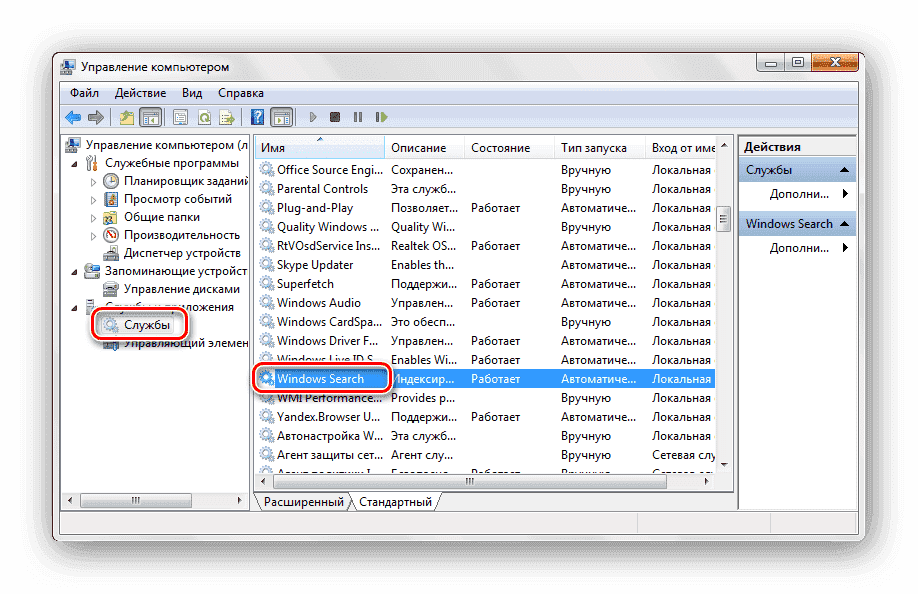Pause the selected service
918x594 pixels.
point(357,117)
